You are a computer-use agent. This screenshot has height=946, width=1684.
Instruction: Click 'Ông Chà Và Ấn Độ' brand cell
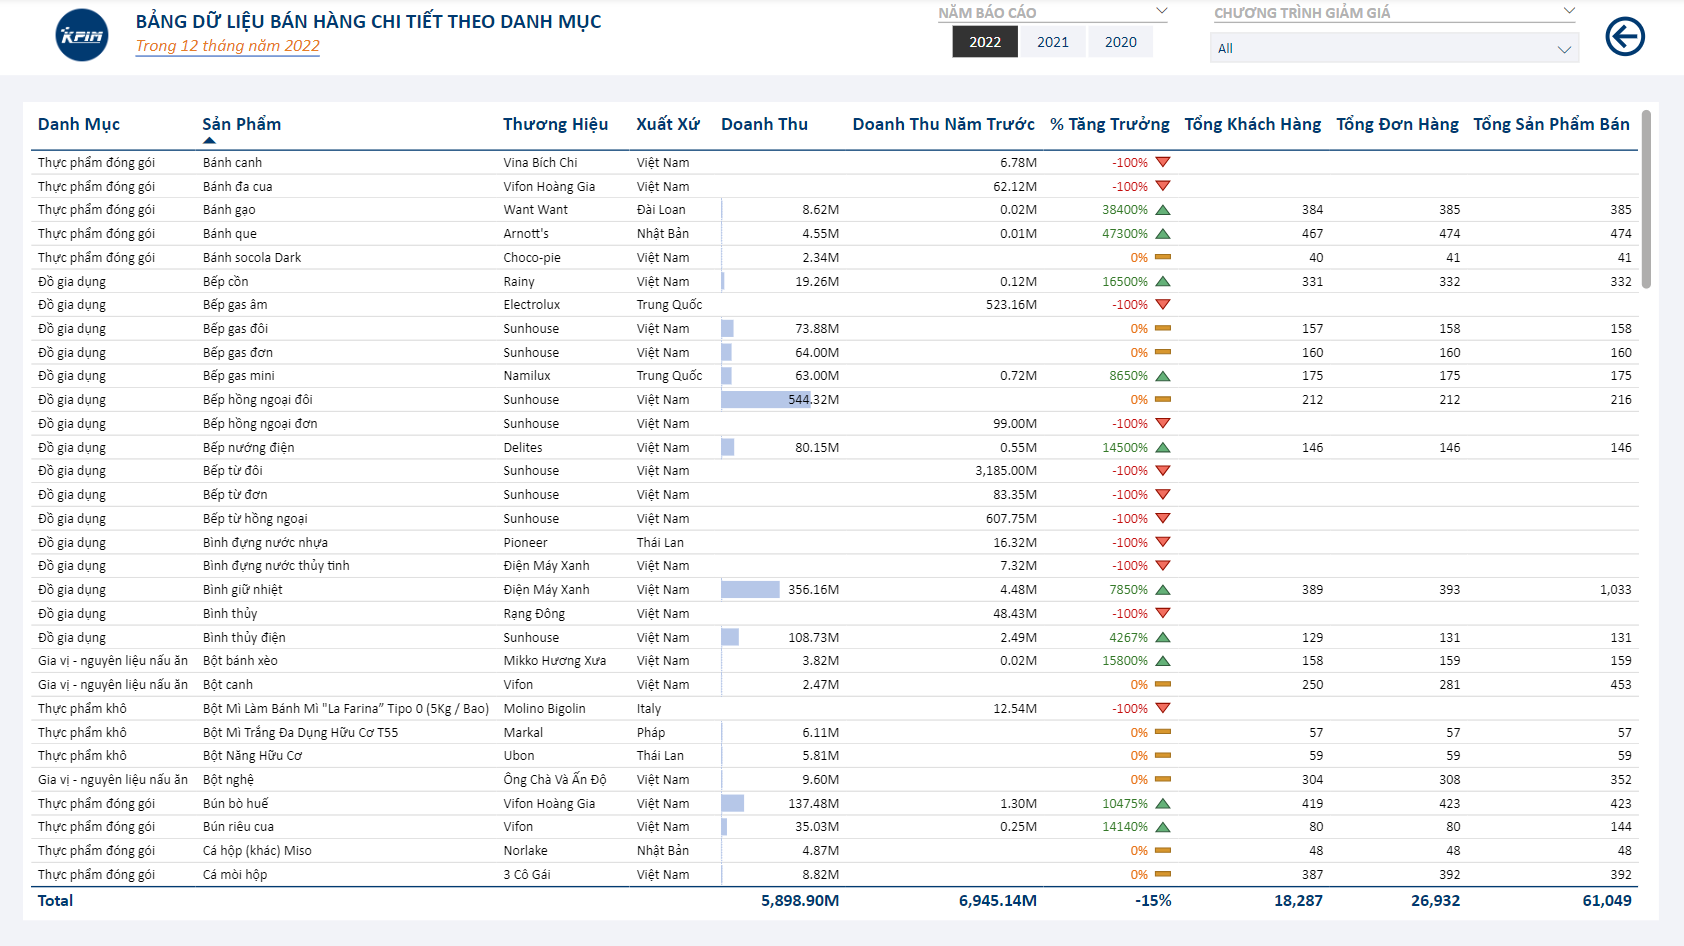[x=555, y=780]
